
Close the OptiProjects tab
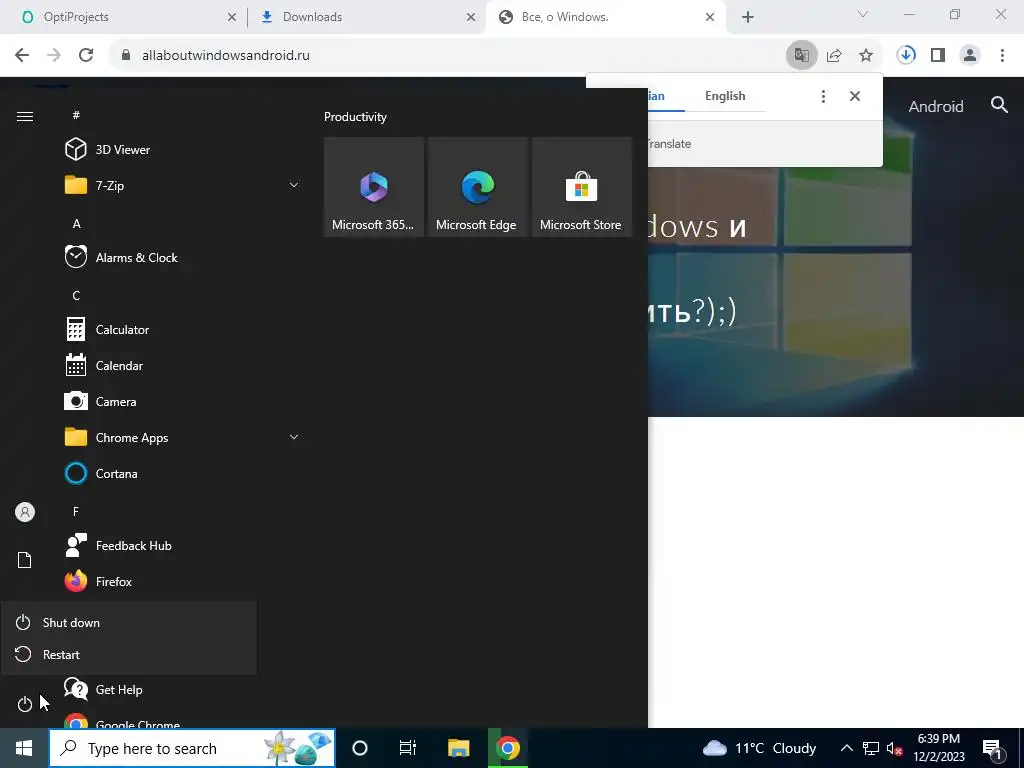tap(231, 18)
